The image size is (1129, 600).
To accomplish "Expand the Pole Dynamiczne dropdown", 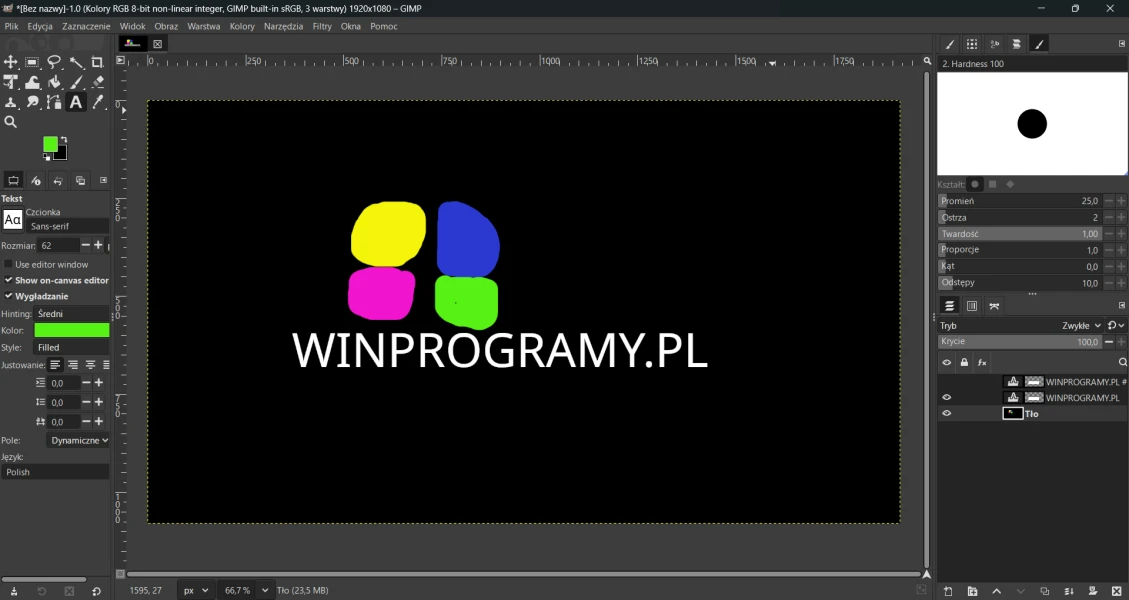I will [78, 440].
